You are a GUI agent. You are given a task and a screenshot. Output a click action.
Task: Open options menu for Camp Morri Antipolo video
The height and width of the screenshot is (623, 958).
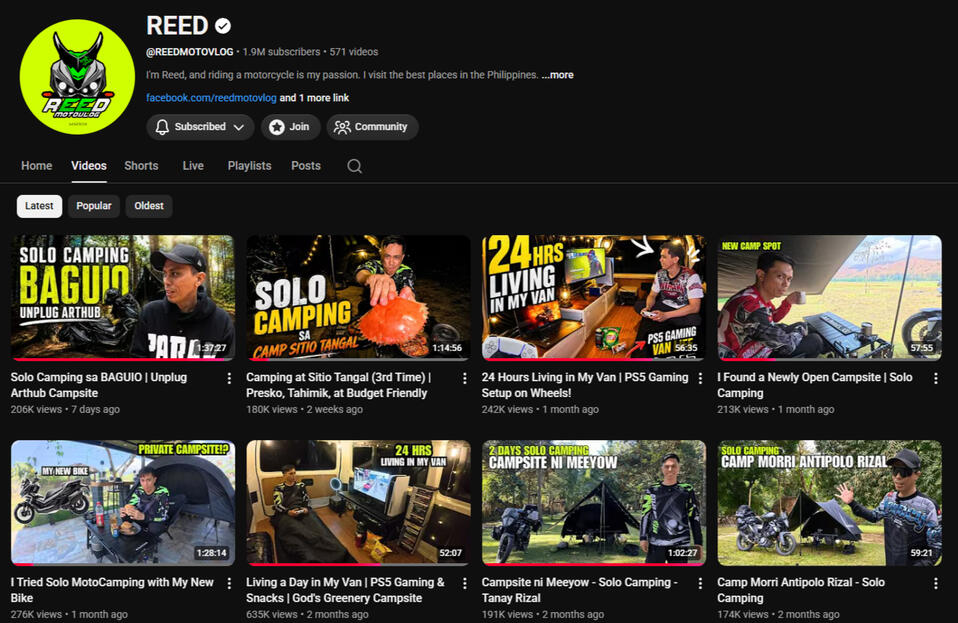click(x=935, y=584)
